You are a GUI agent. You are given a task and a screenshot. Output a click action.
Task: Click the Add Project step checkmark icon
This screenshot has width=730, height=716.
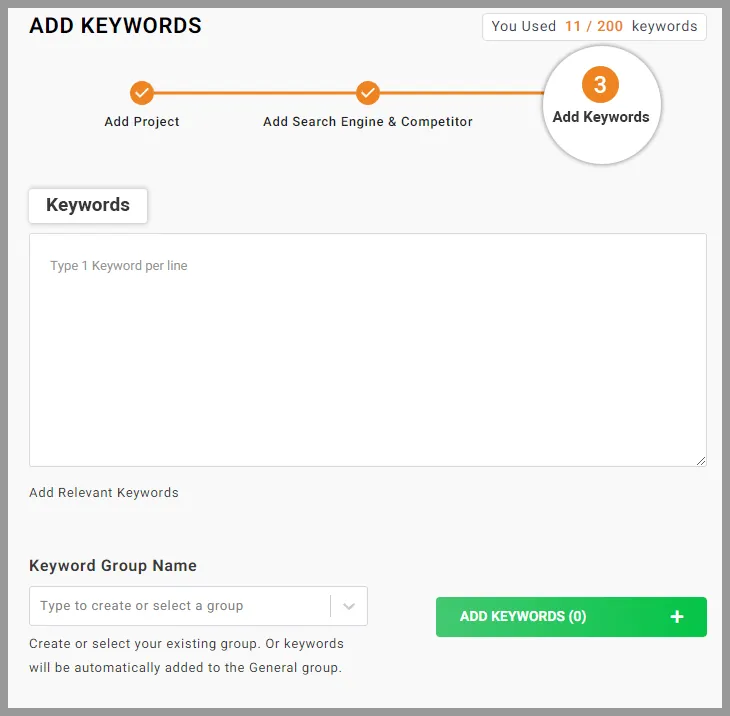tap(142, 93)
